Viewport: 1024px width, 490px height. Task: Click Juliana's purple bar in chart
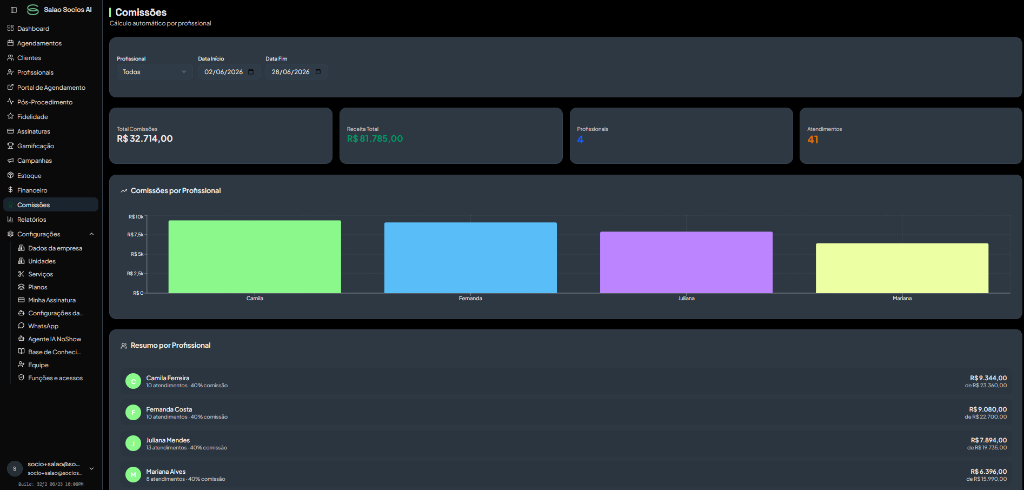[686, 263]
